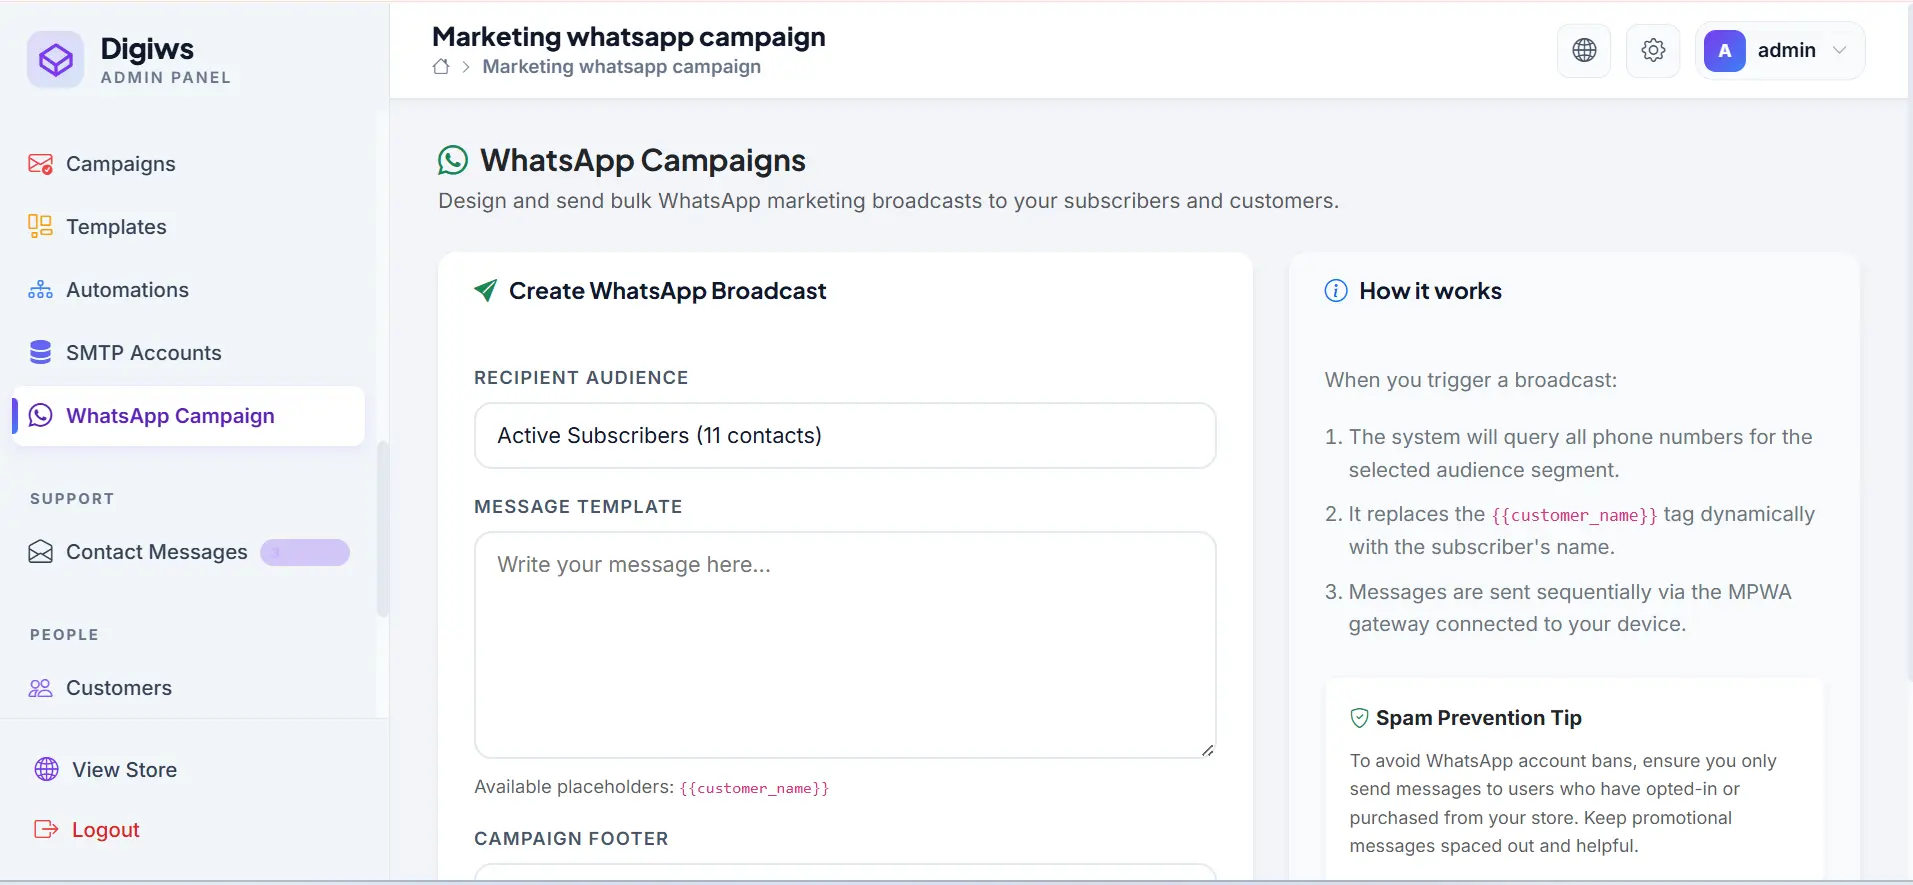
Task: Click the home breadcrumb icon
Action: (x=441, y=67)
